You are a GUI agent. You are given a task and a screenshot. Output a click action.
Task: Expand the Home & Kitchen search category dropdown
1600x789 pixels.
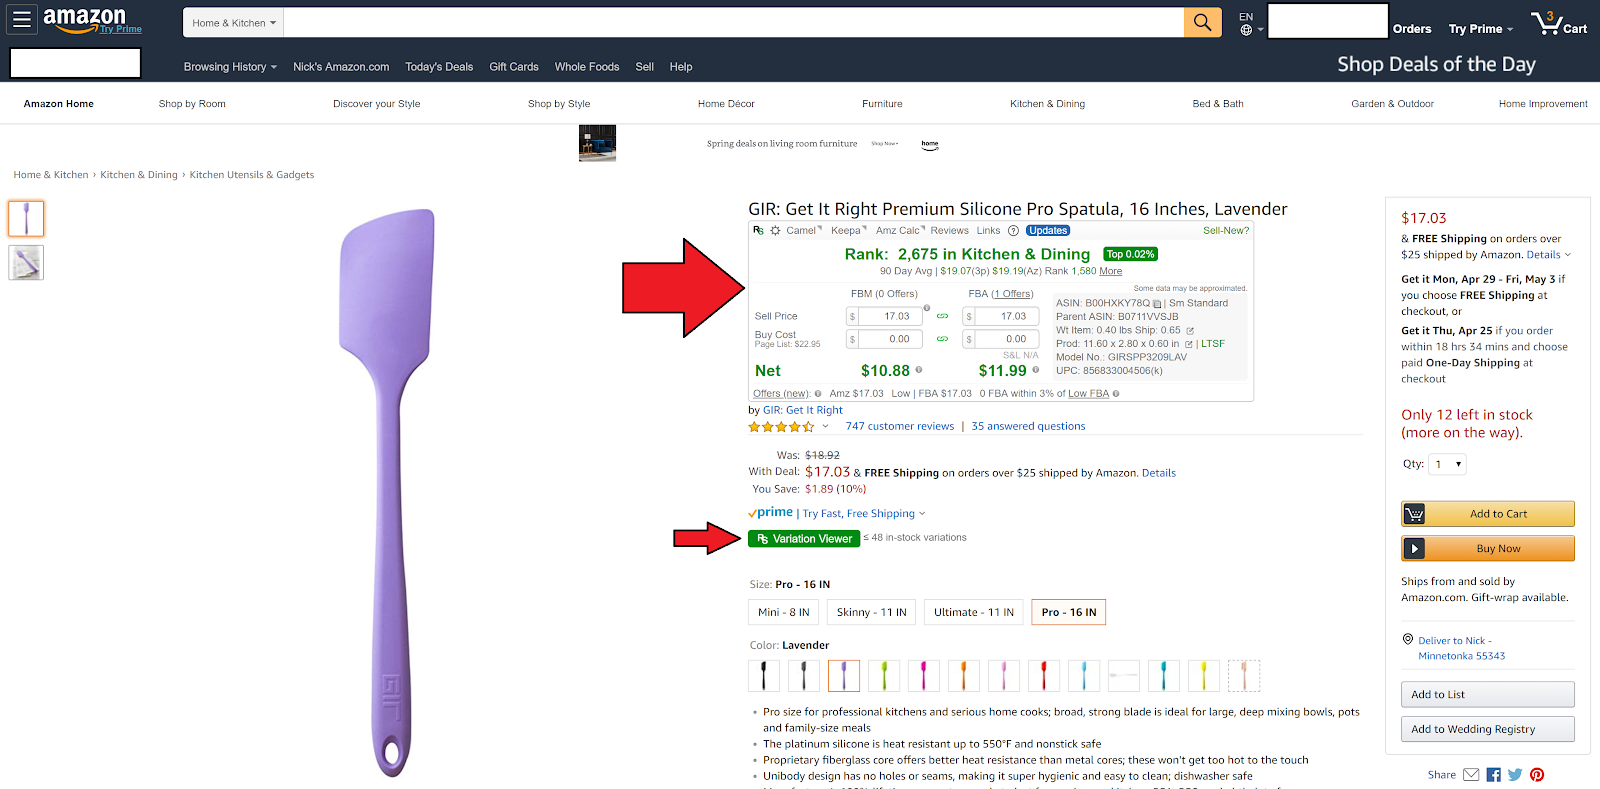[234, 23]
